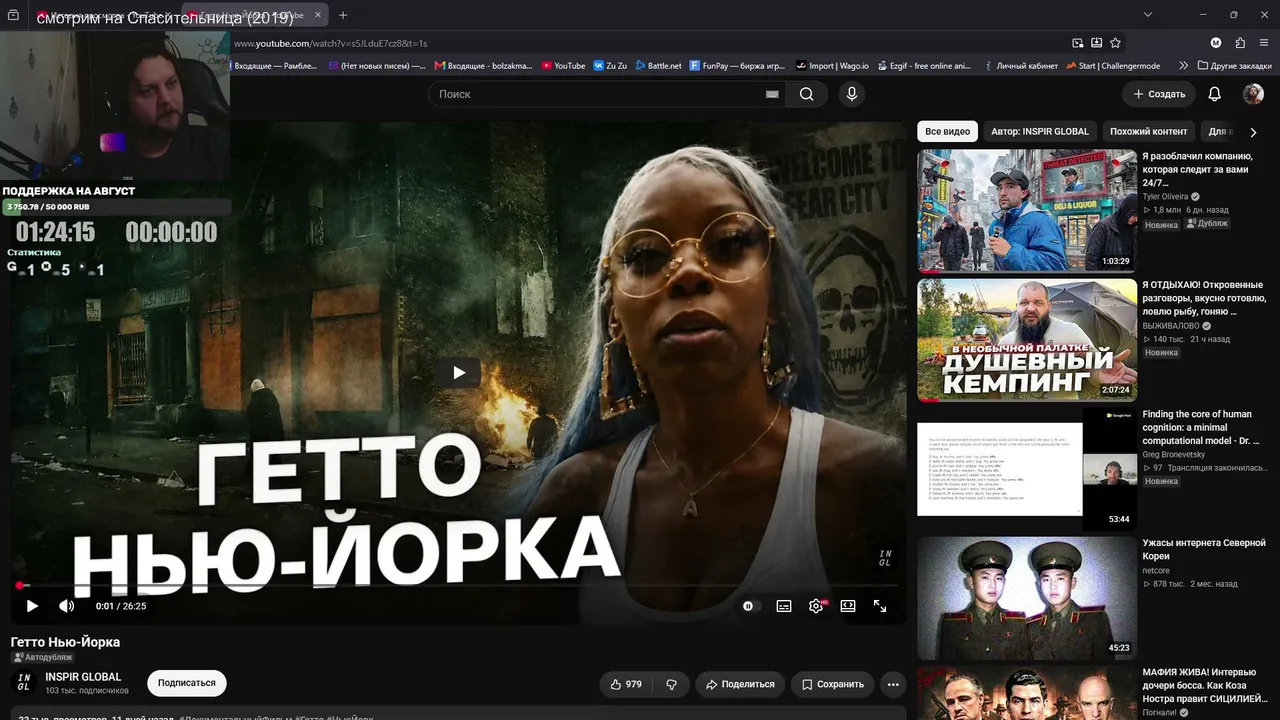The image size is (1280, 720).
Task: Open the tab list dropdown arrow
Action: point(1148,15)
